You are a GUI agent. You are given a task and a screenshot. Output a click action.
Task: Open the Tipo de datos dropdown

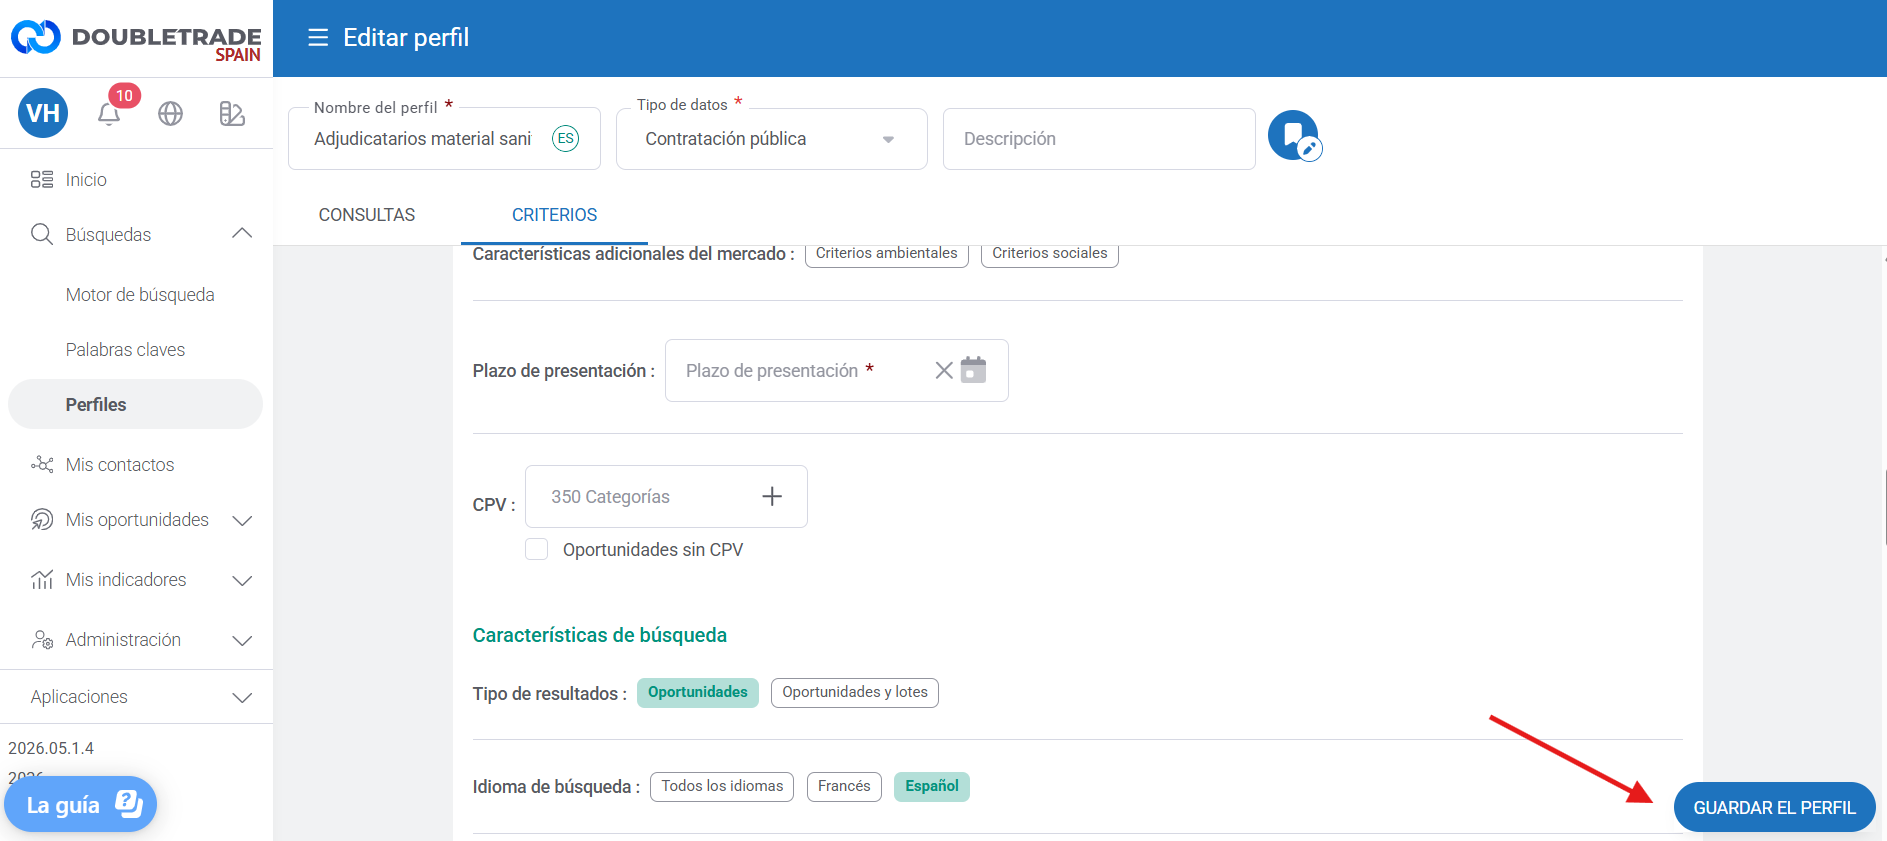[772, 139]
